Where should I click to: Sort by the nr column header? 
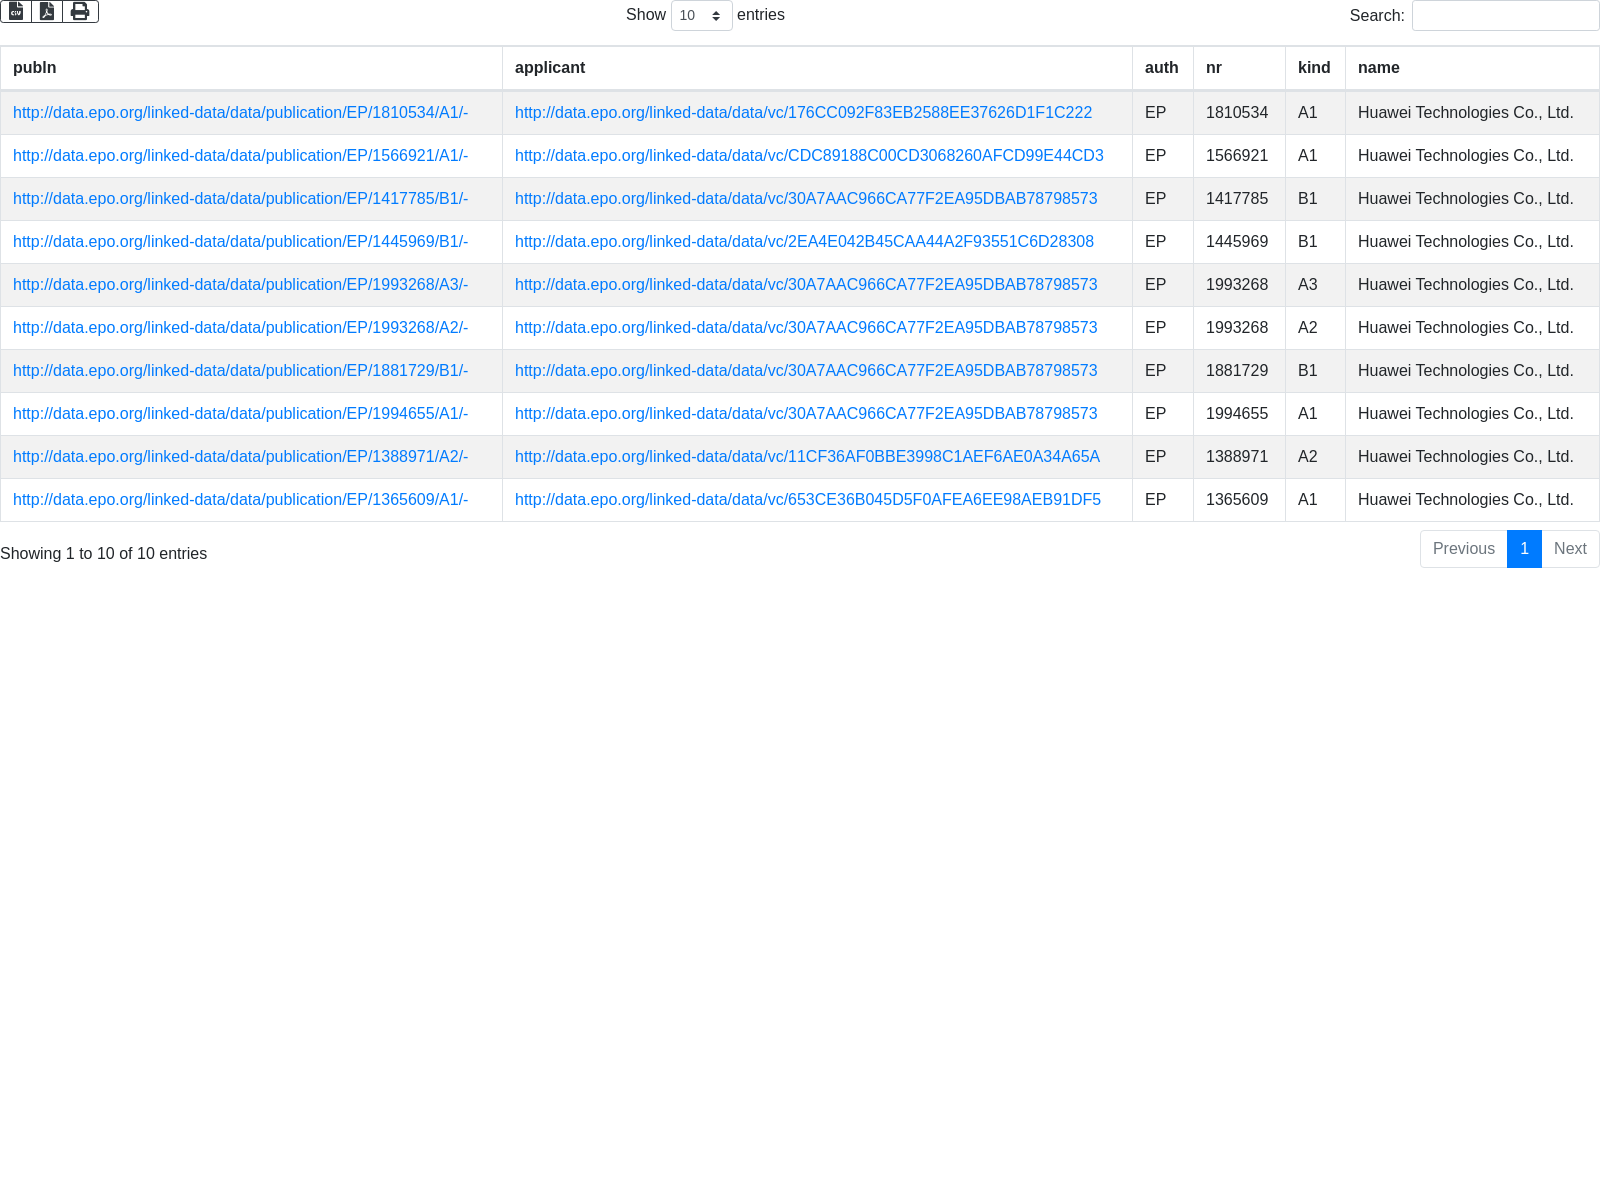pos(1214,68)
